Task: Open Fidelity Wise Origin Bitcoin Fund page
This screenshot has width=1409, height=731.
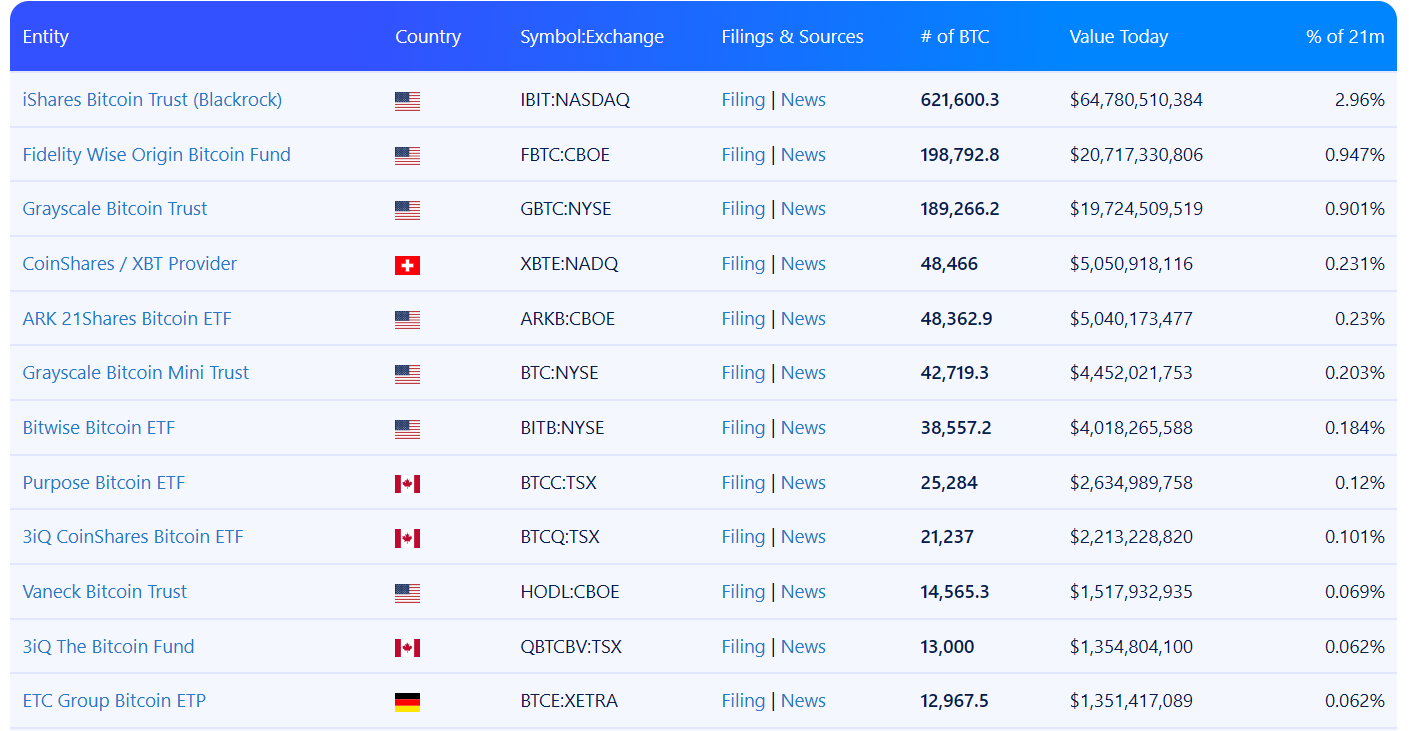Action: pyautogui.click(x=156, y=155)
